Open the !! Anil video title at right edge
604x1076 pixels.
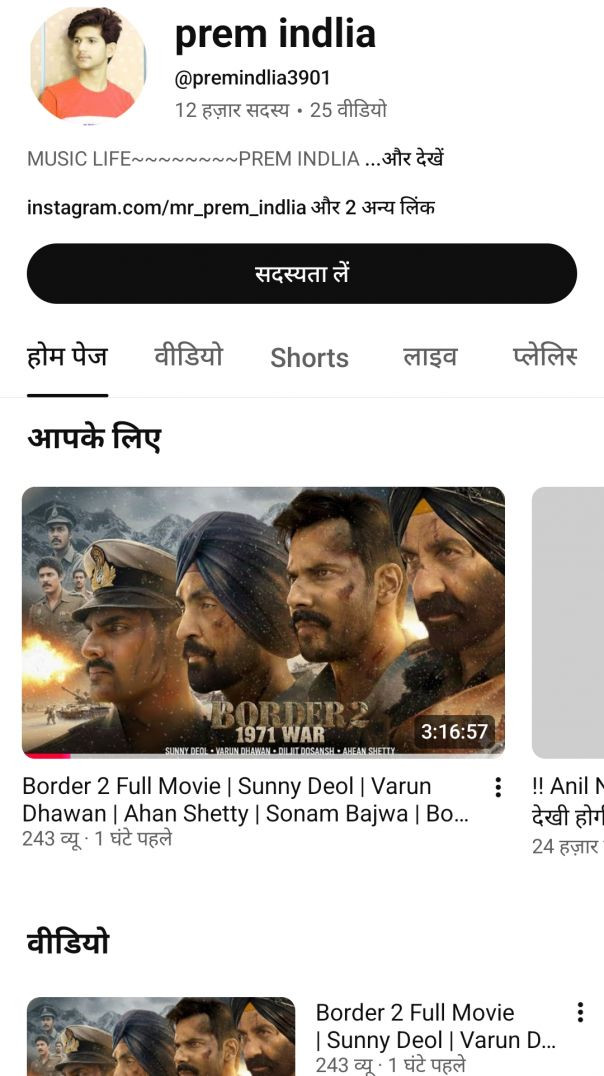[x=568, y=800]
